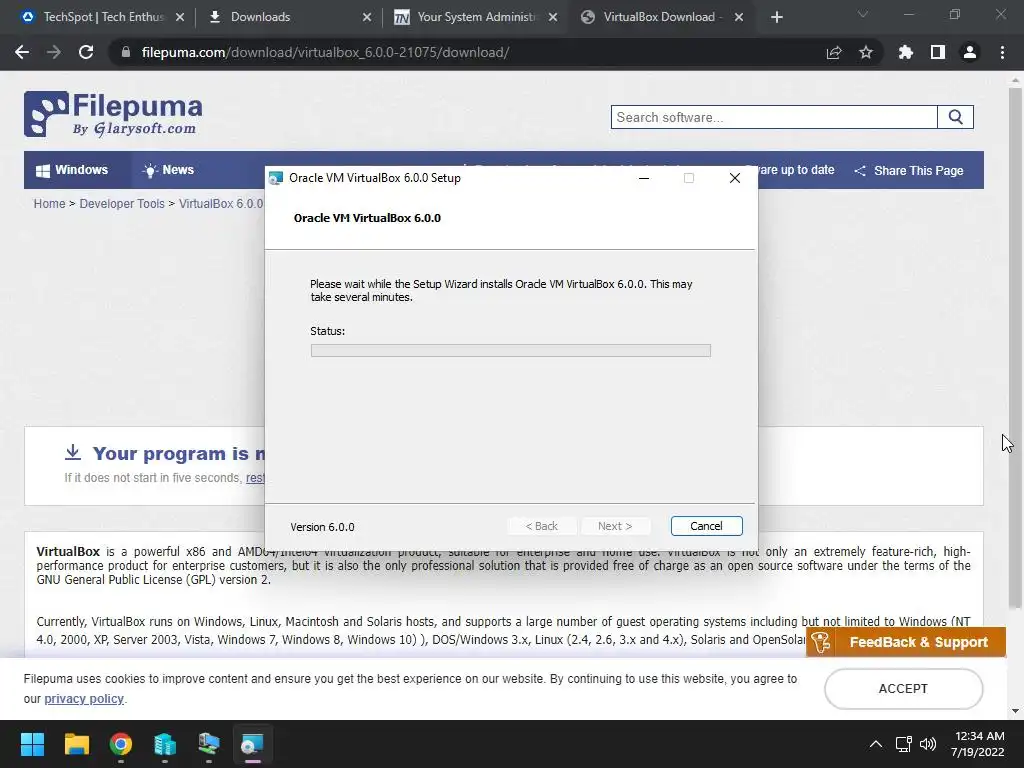Viewport: 1024px width, 768px height.
Task: Click Share This Page
Action: 908,170
